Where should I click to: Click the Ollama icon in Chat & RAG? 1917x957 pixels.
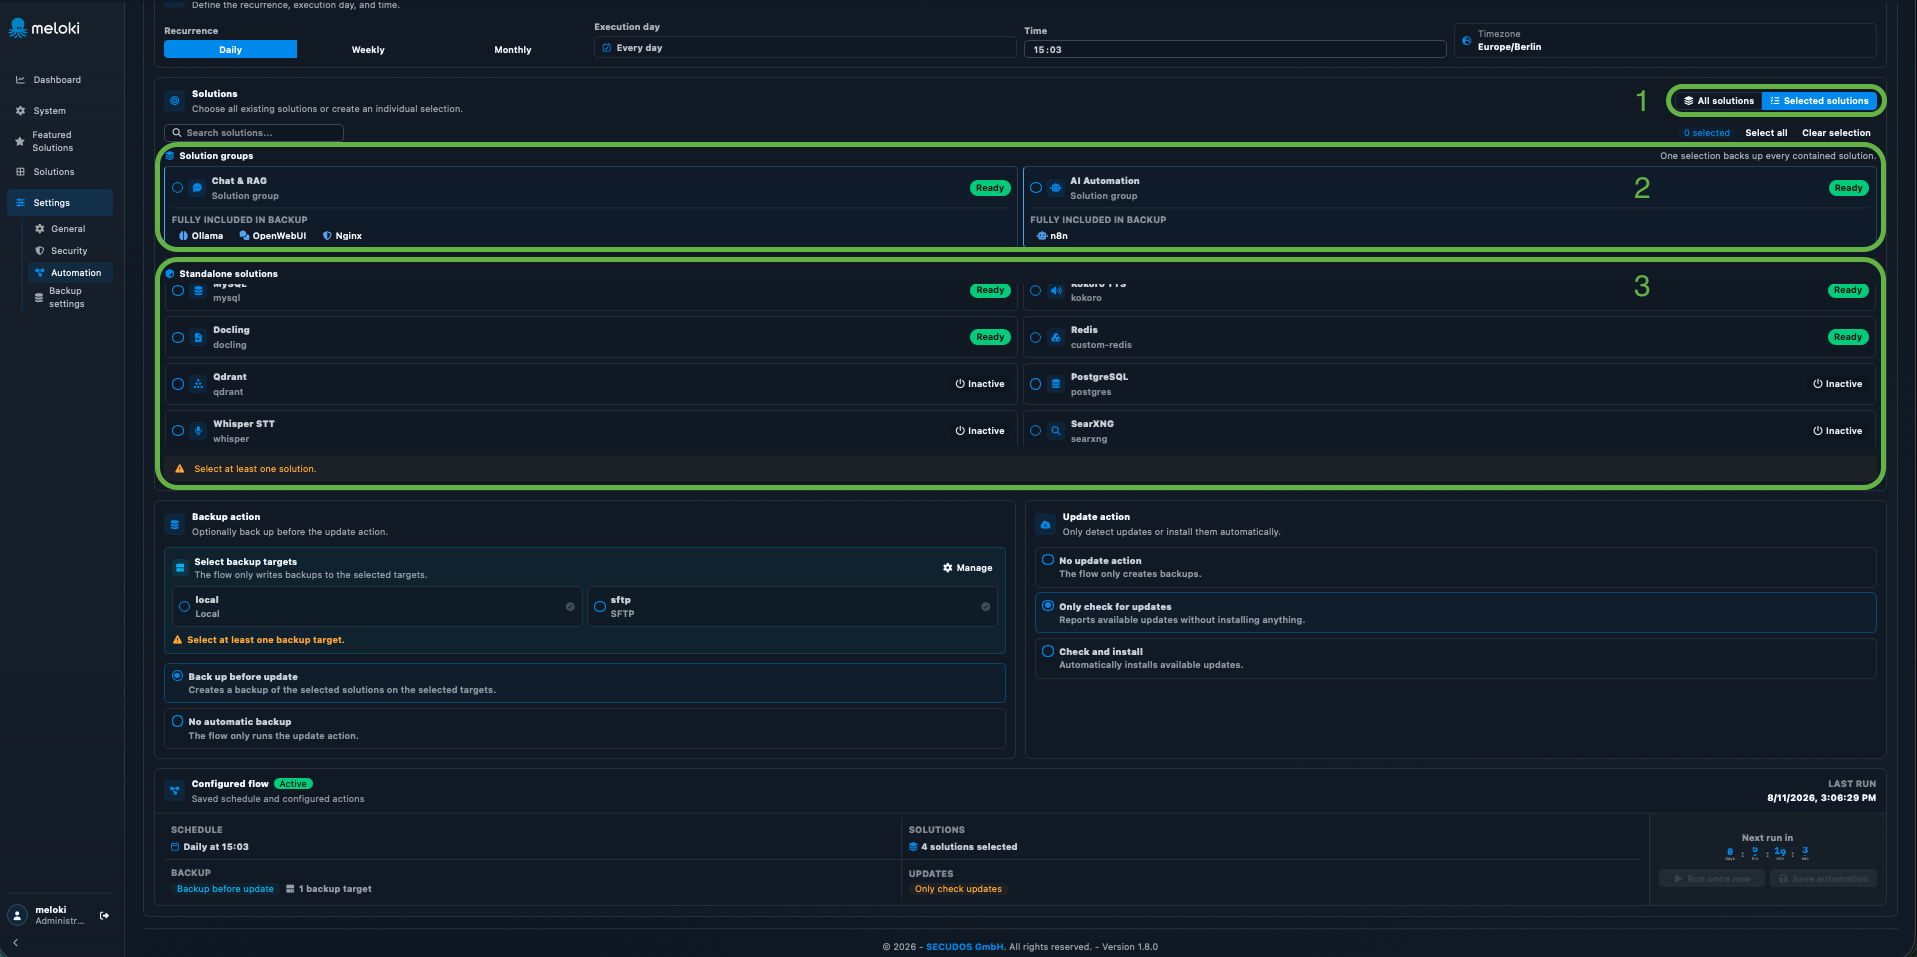pos(183,236)
